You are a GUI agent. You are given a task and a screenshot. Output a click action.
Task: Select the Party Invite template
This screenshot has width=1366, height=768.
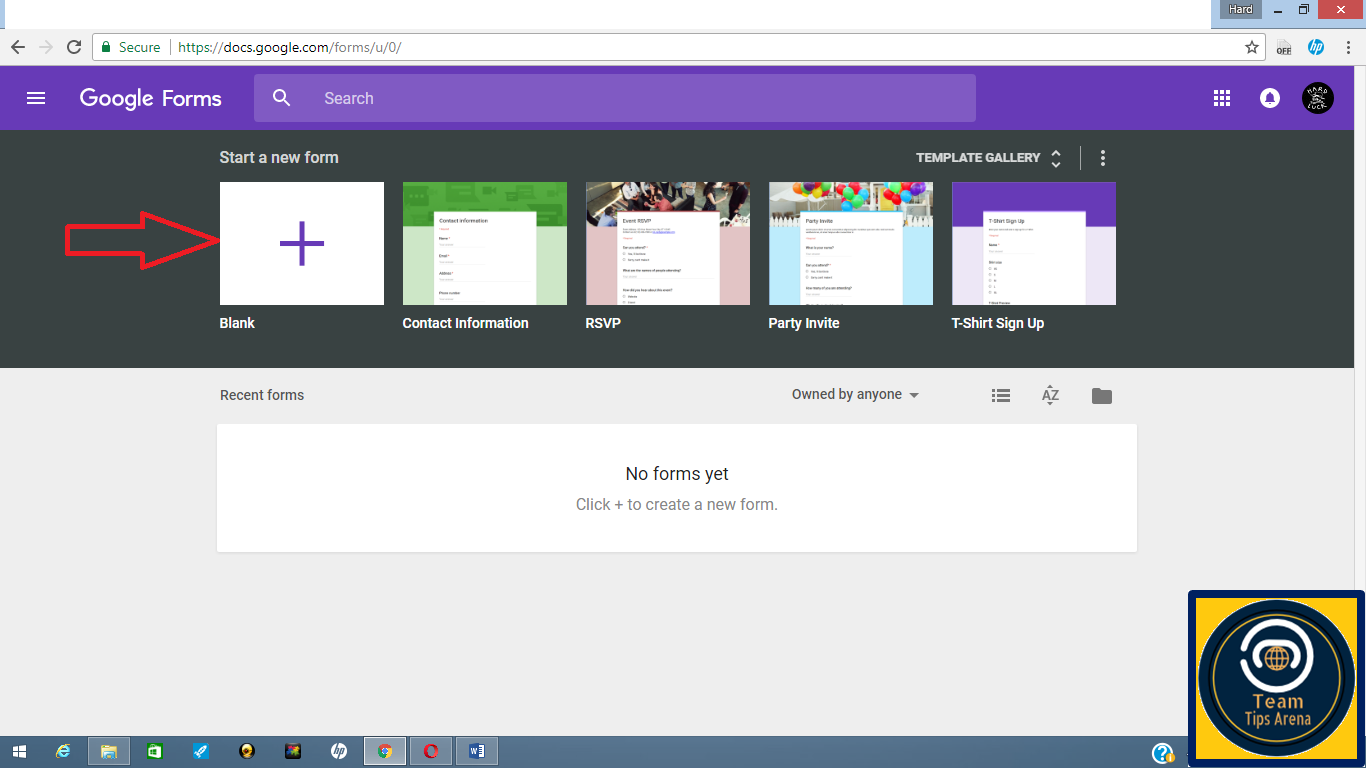click(x=850, y=243)
